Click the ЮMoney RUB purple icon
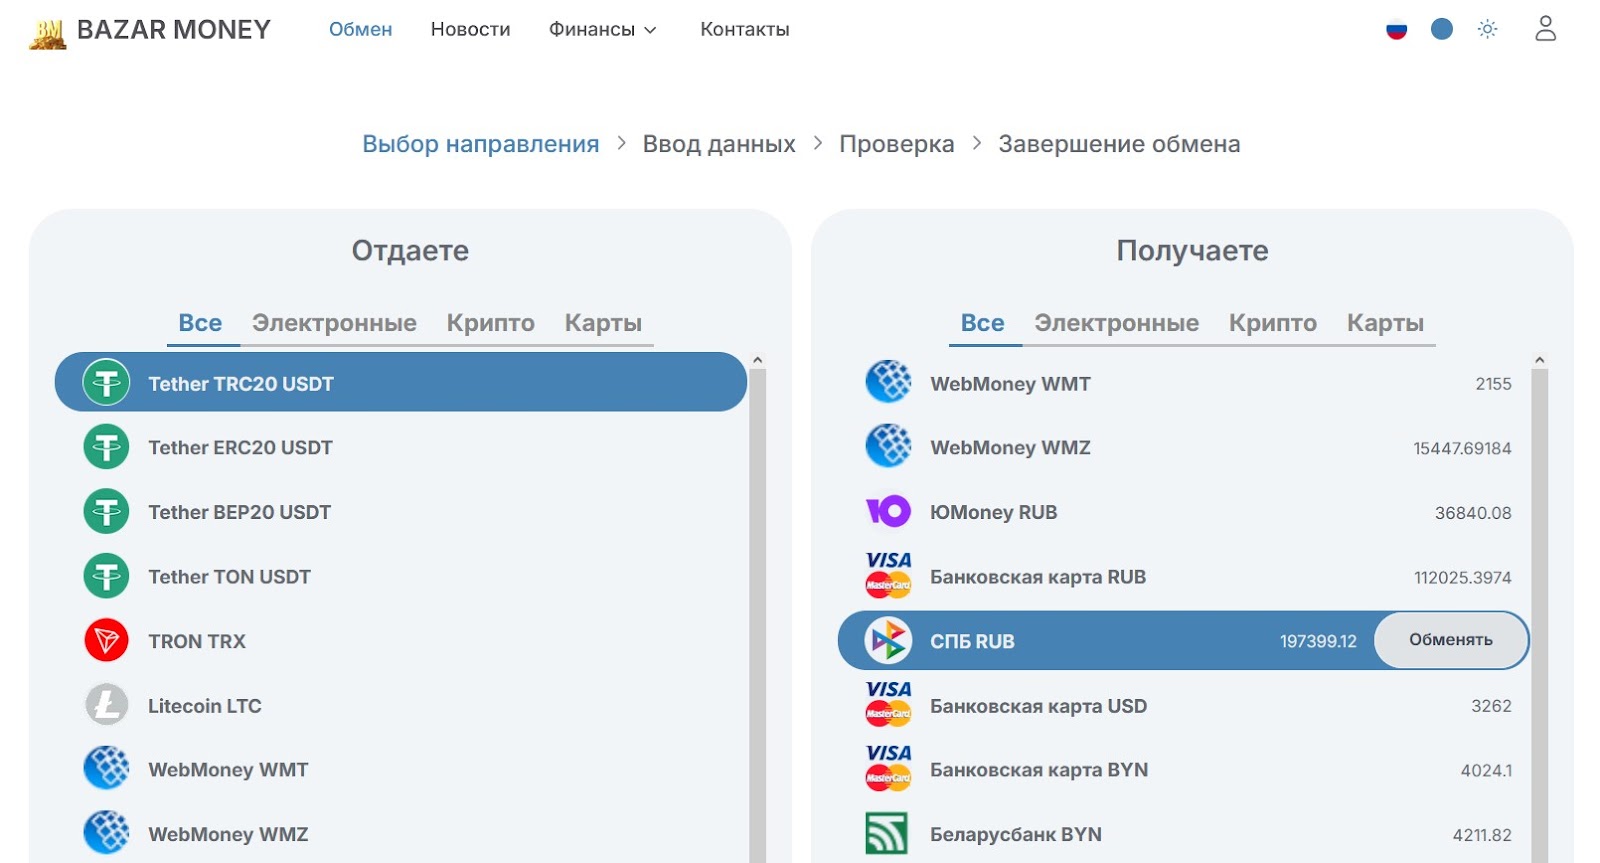The image size is (1600, 863). coord(888,512)
